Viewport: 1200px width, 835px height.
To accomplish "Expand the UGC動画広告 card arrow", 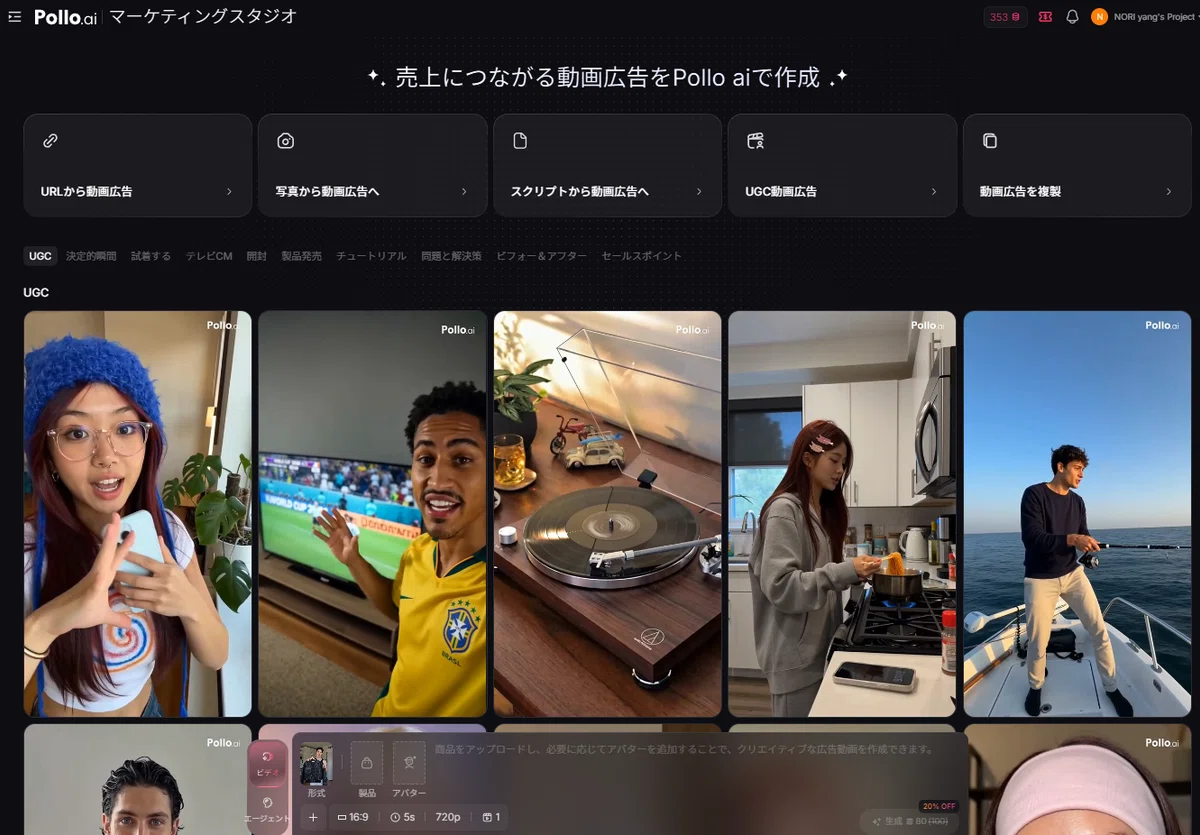I will pos(934,191).
